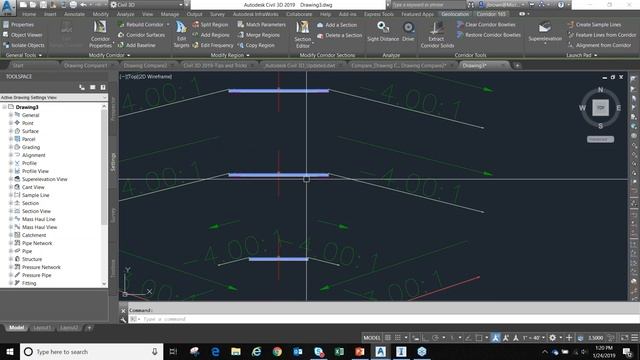Toggle polar tracking in the status bar
This screenshot has height=360, width=640.
pos(436,338)
